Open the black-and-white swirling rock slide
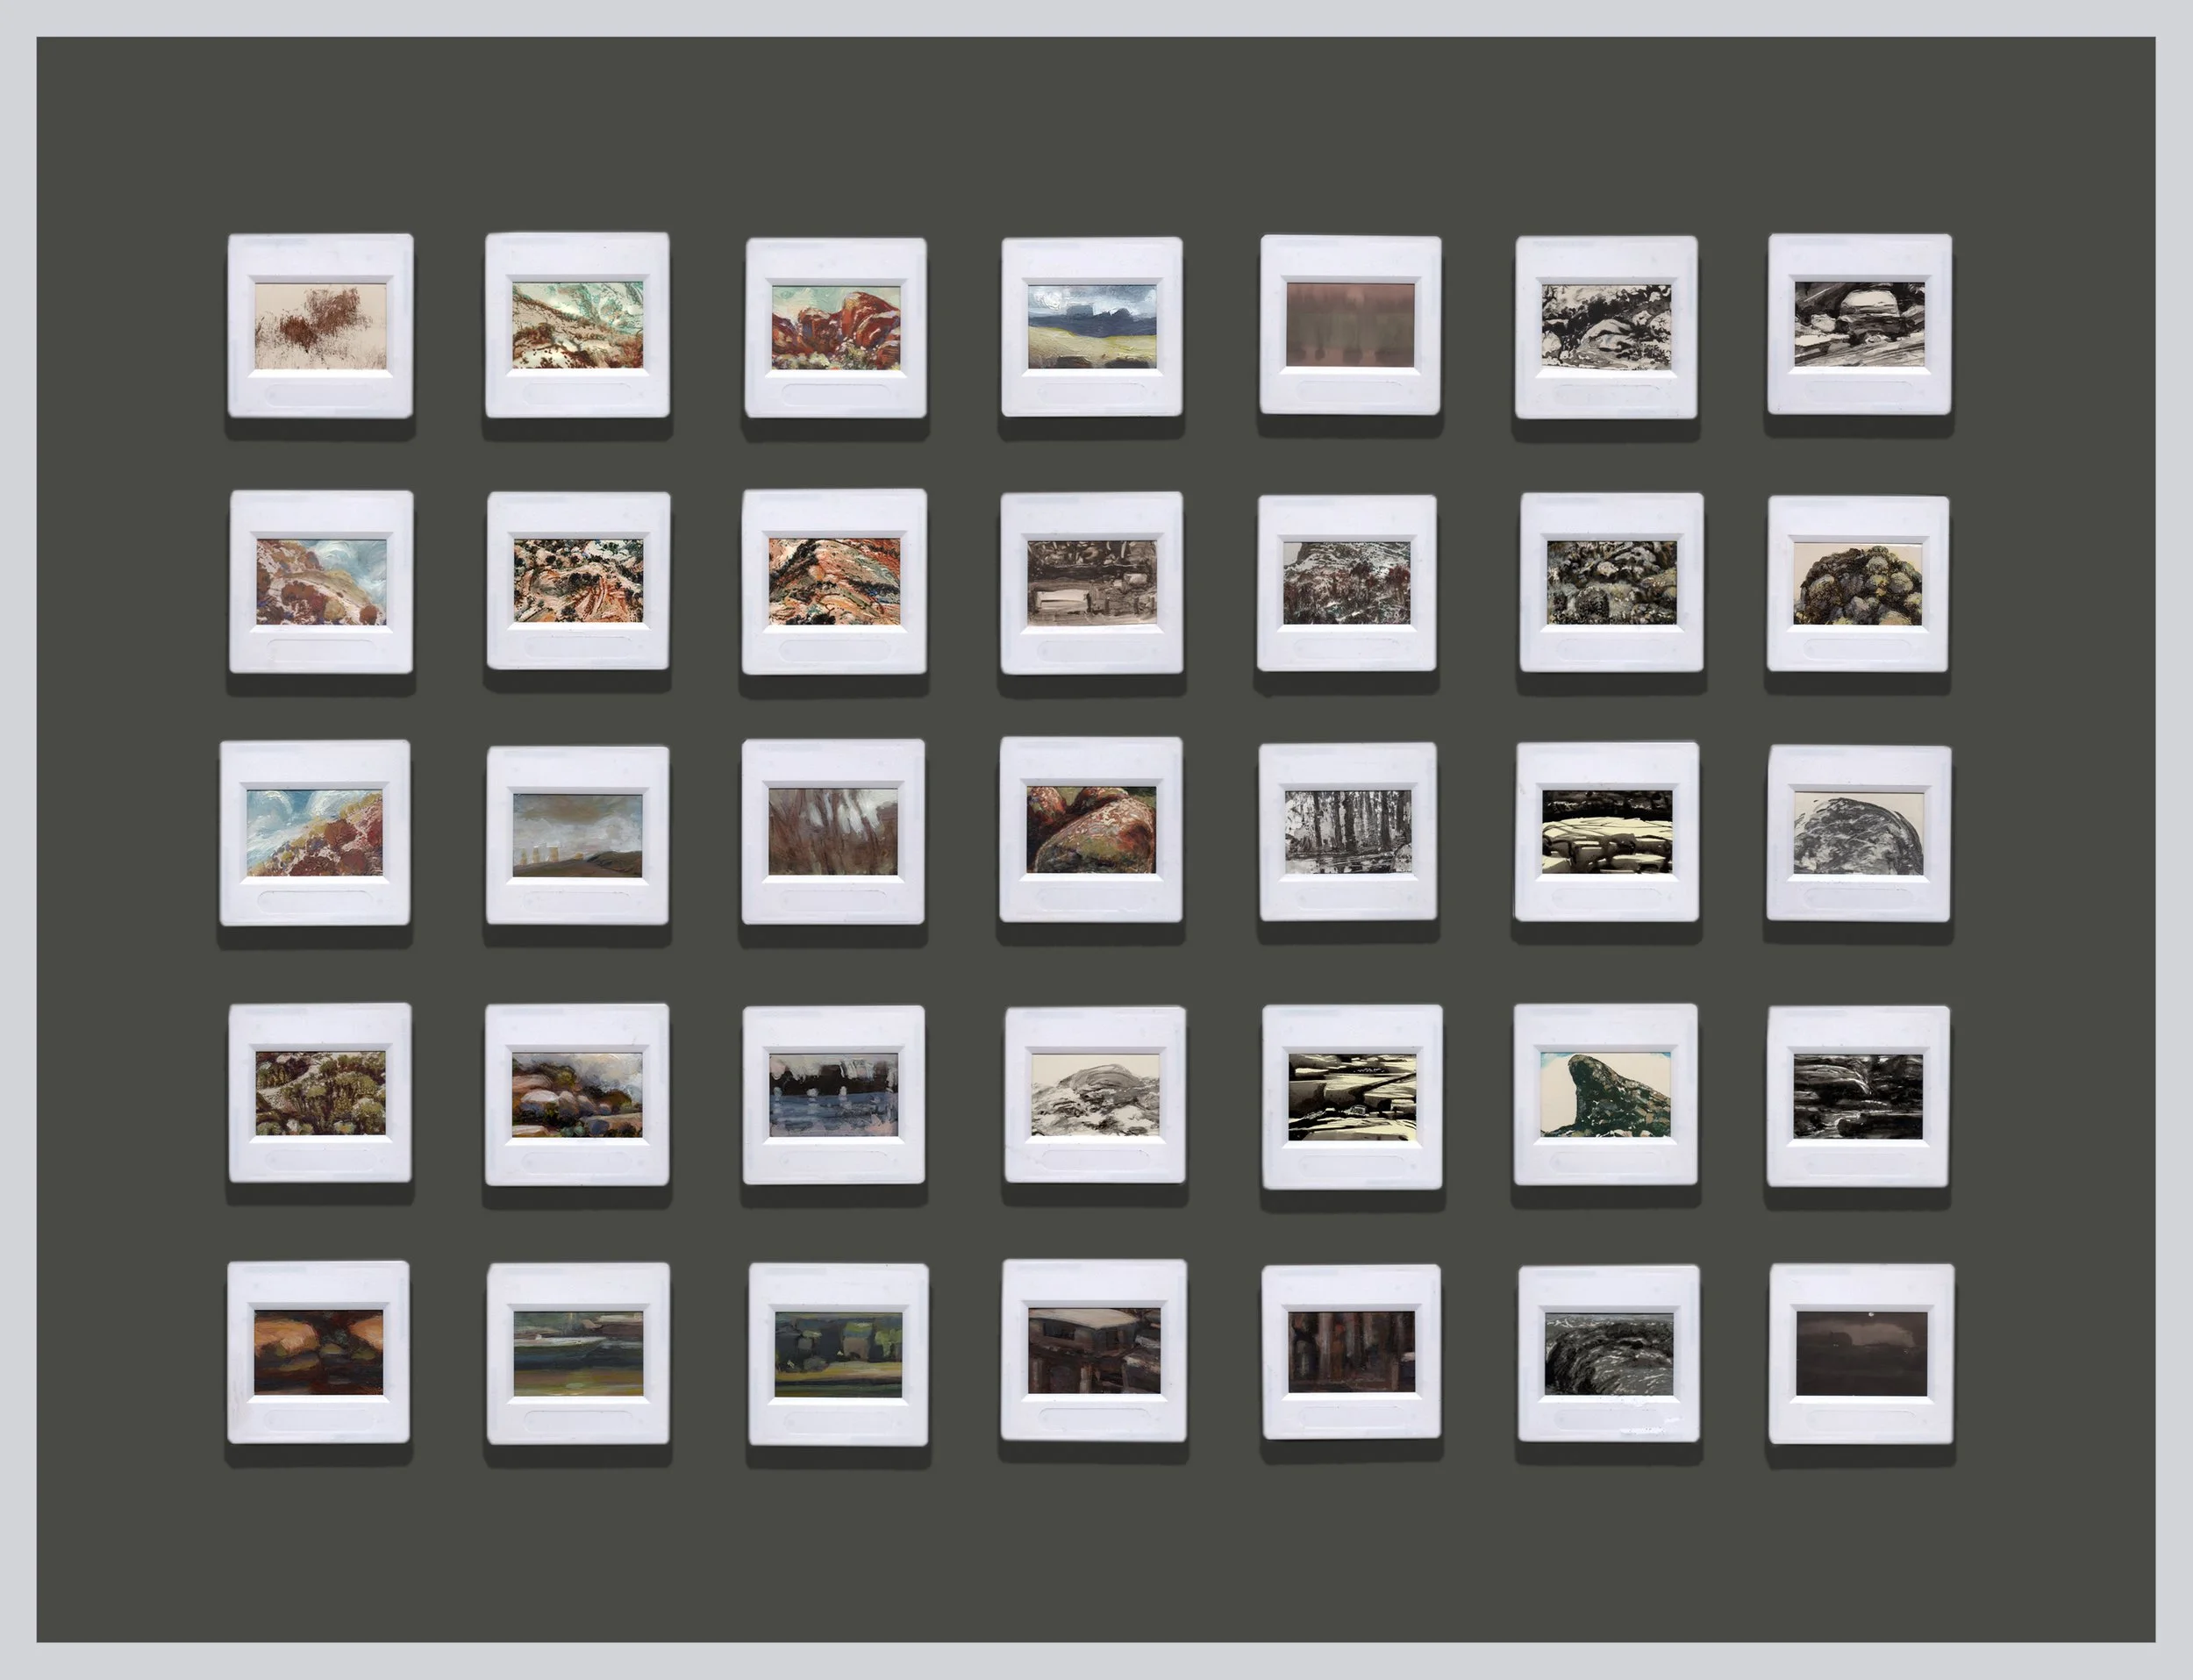The width and height of the screenshot is (2193, 1680). click(1608, 1354)
